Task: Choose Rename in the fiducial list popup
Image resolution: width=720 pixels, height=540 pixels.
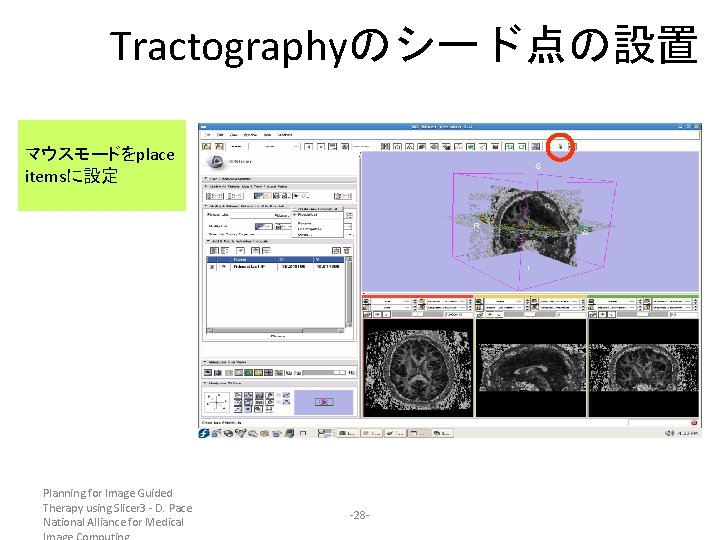Action: click(304, 223)
